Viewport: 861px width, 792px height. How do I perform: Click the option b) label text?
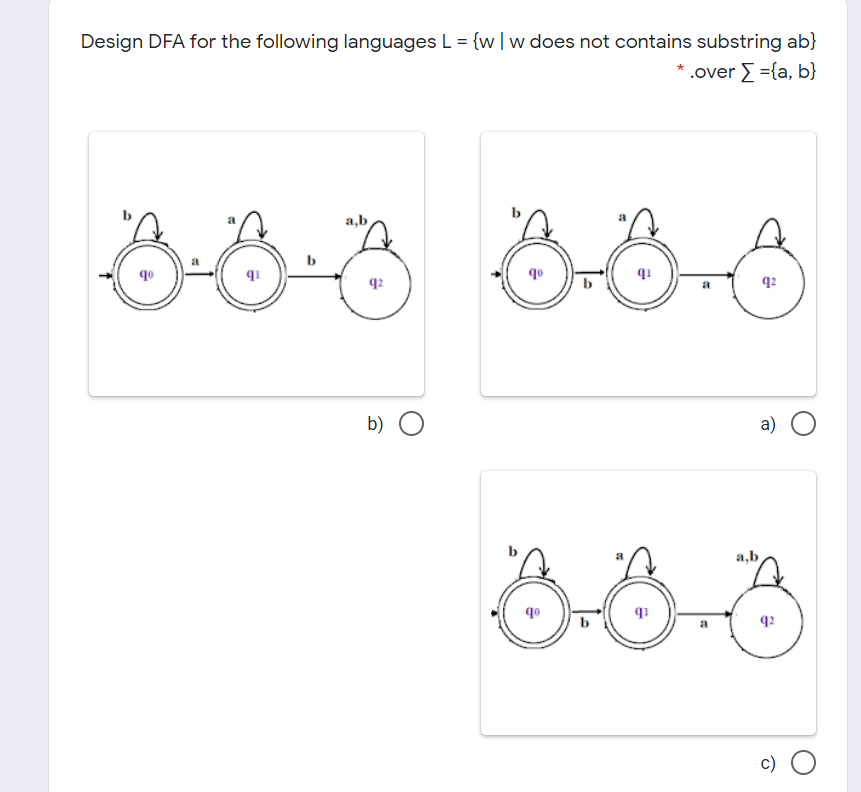click(376, 423)
